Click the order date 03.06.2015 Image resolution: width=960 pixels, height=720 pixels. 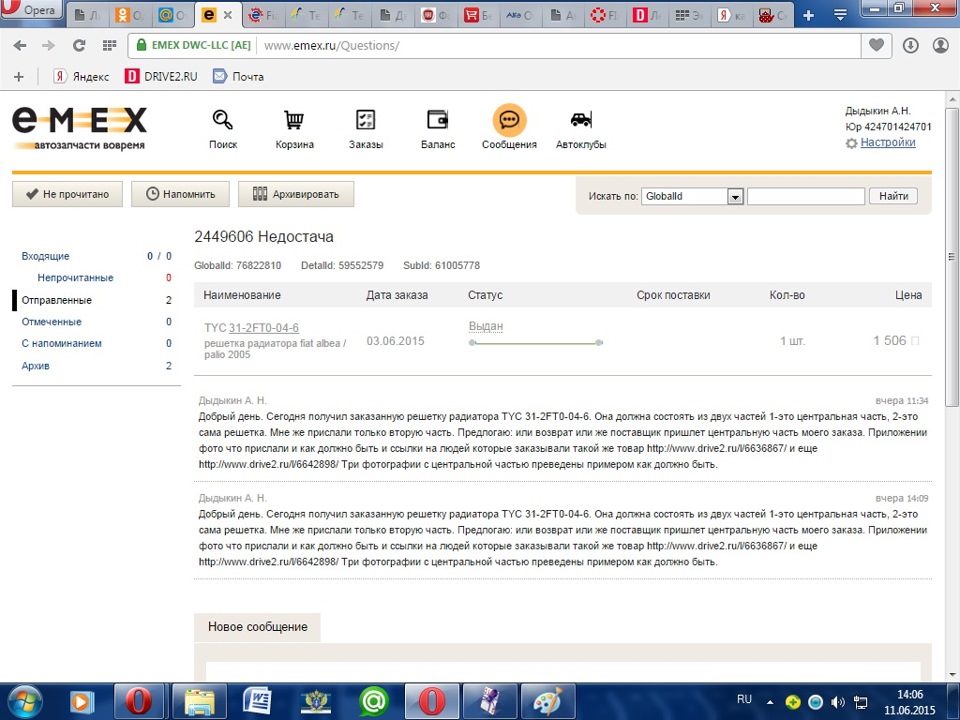coord(396,341)
